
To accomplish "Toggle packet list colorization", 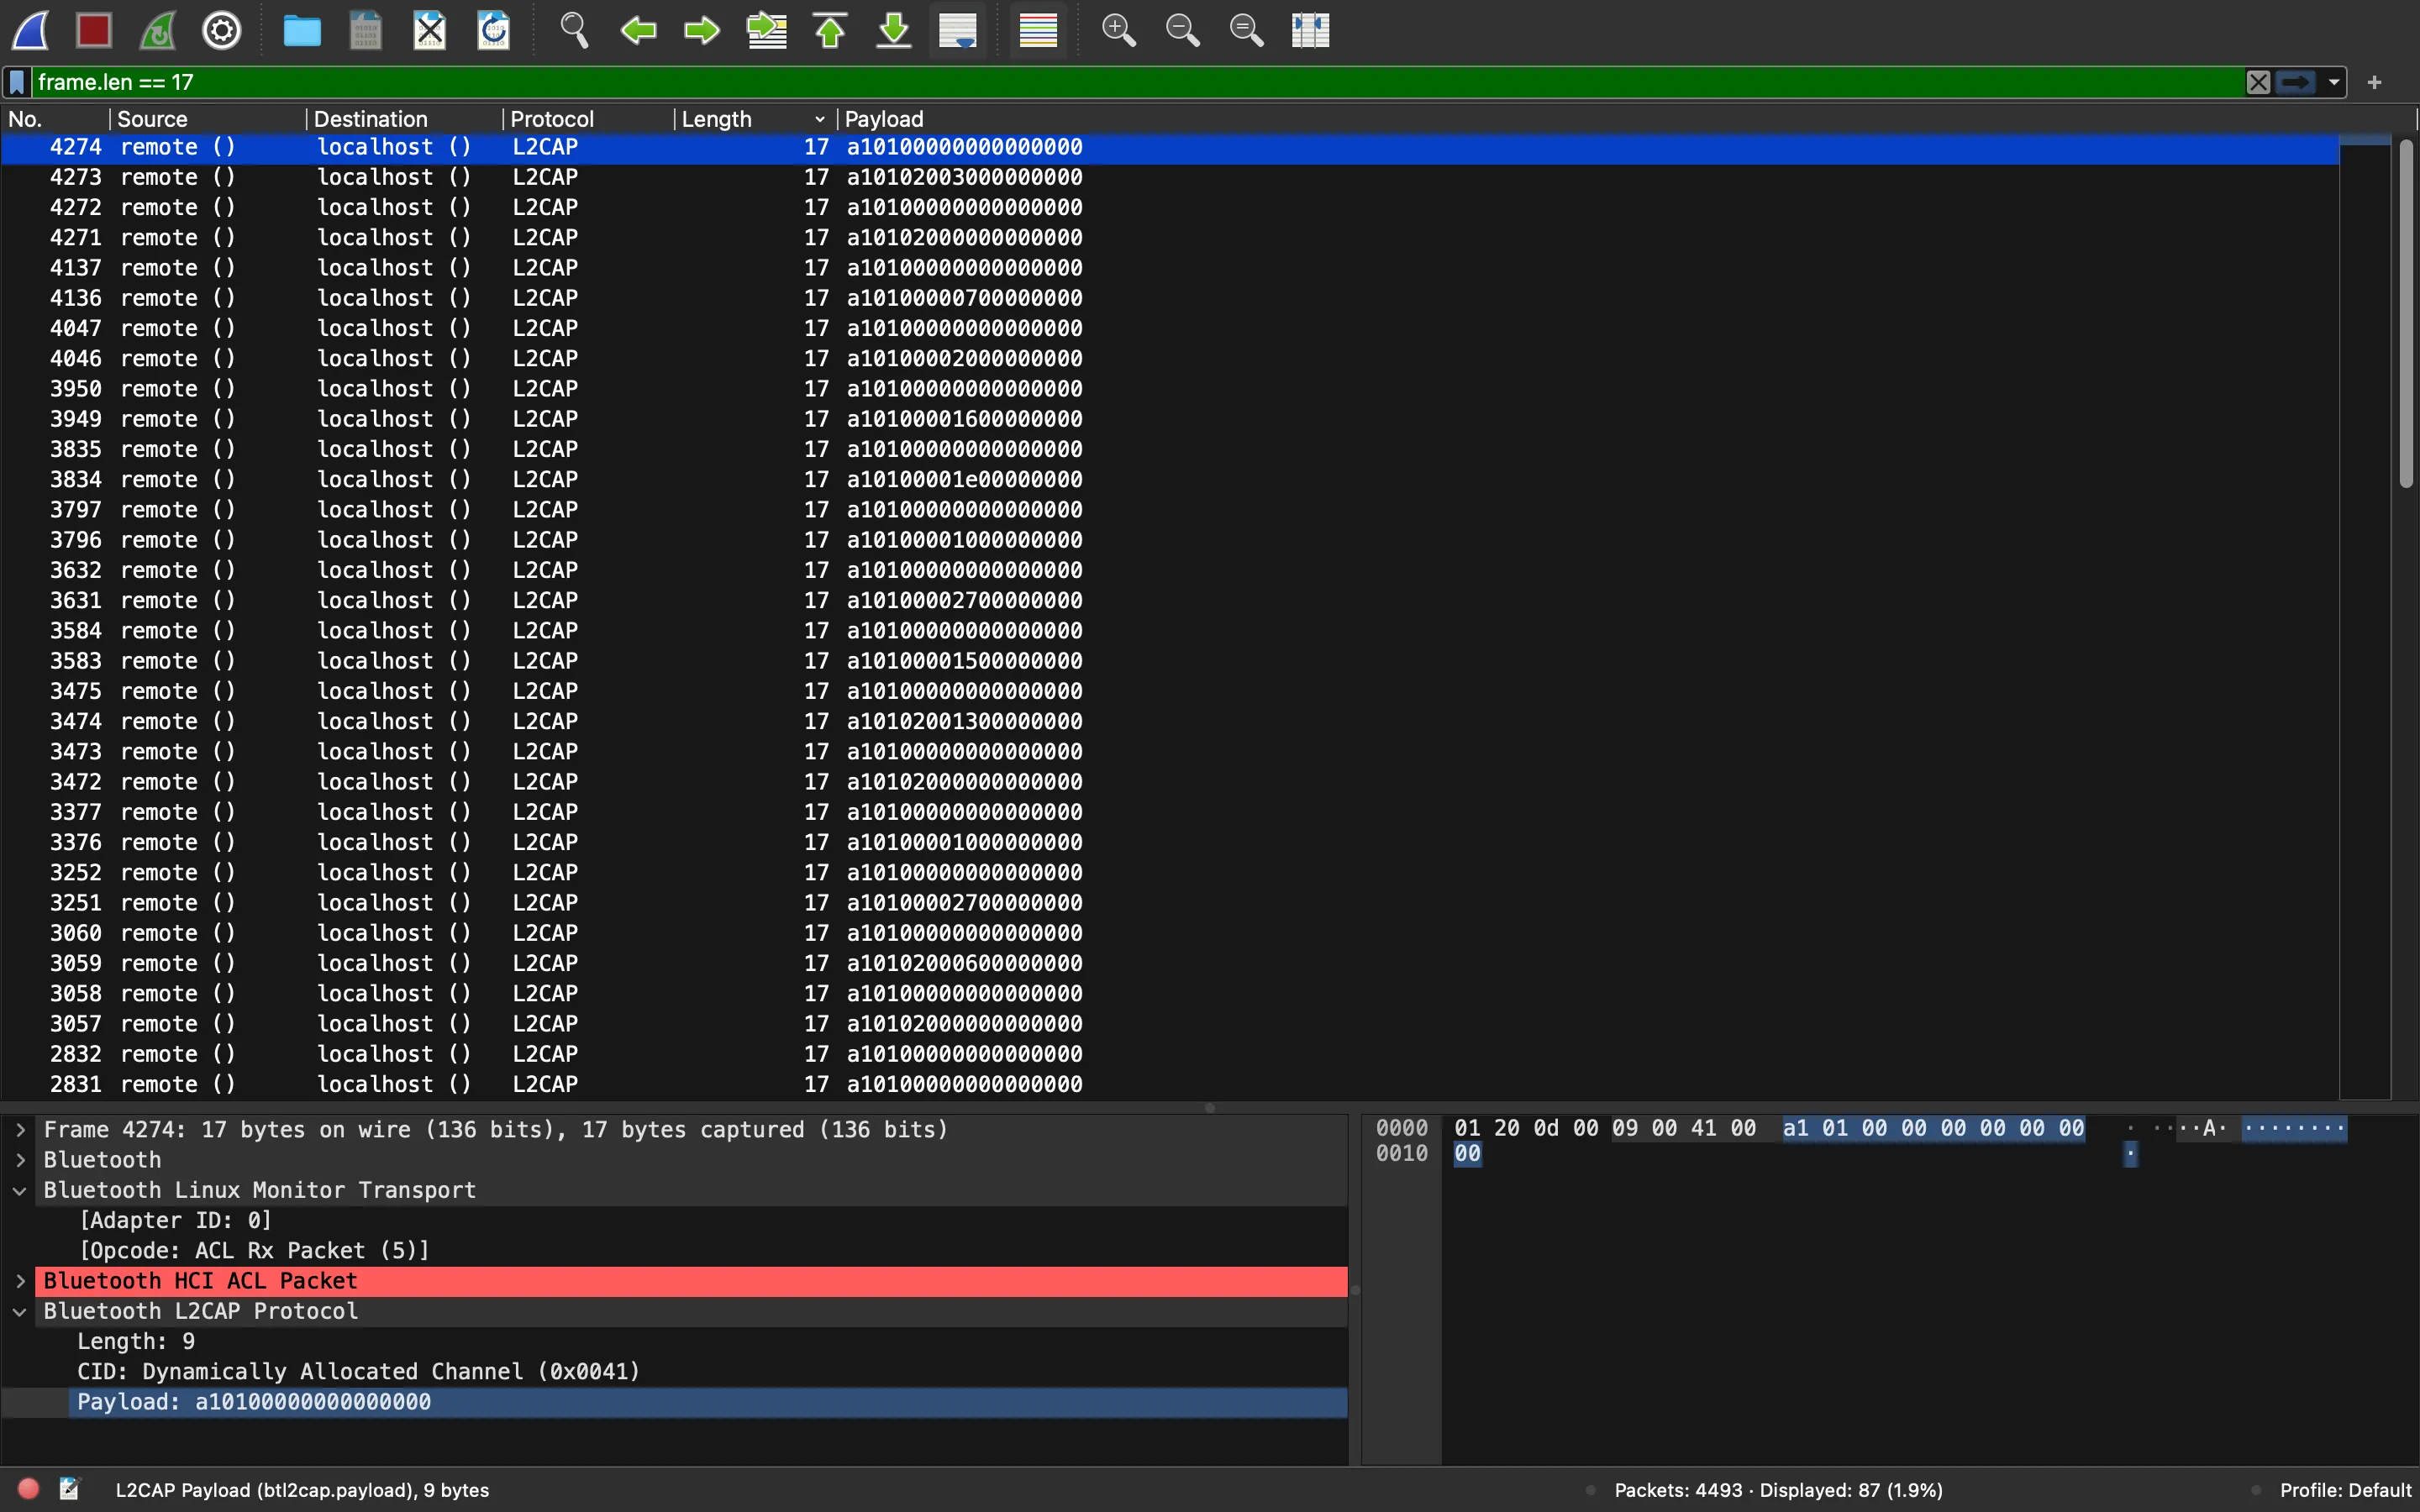I will [1038, 30].
